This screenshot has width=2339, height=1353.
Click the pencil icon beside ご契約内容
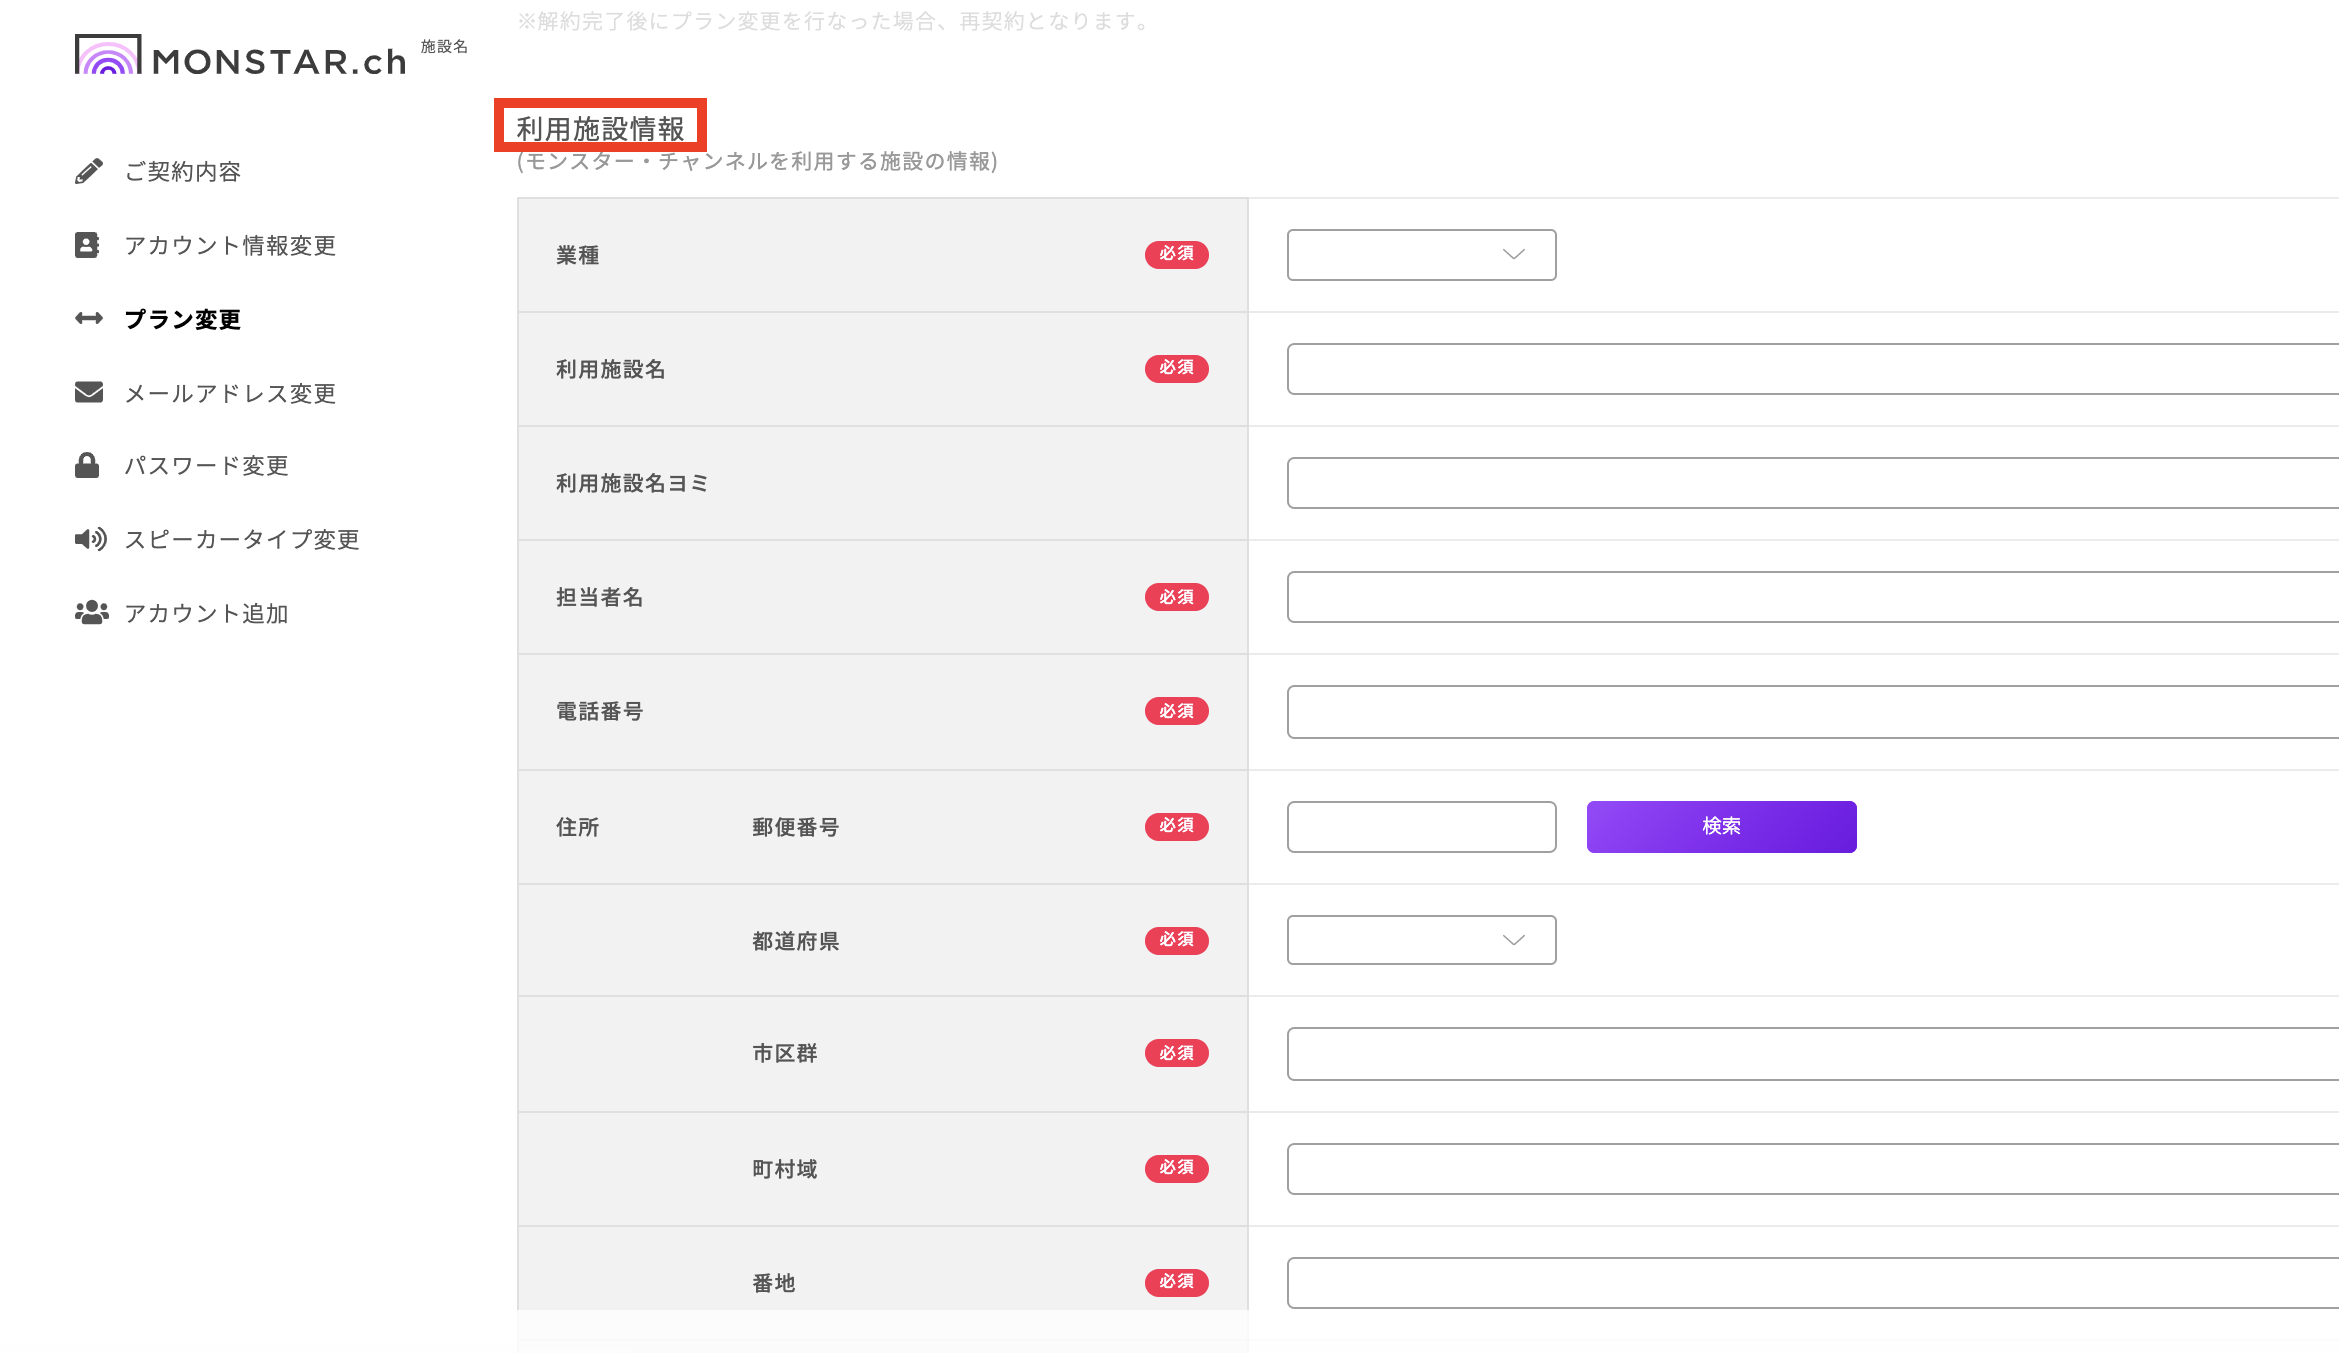(88, 171)
